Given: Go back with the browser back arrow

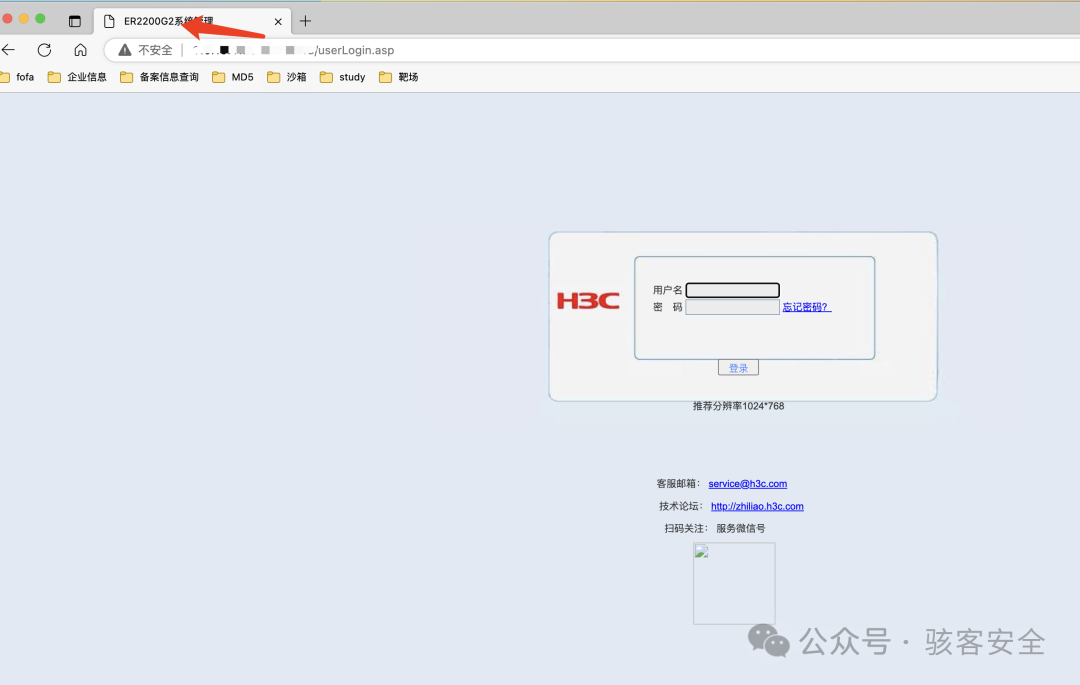Looking at the screenshot, I should [8, 50].
